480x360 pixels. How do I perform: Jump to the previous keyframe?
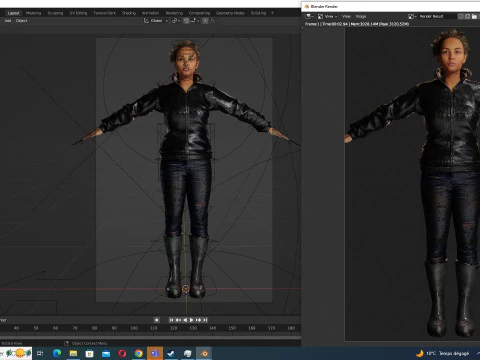[x=178, y=320]
